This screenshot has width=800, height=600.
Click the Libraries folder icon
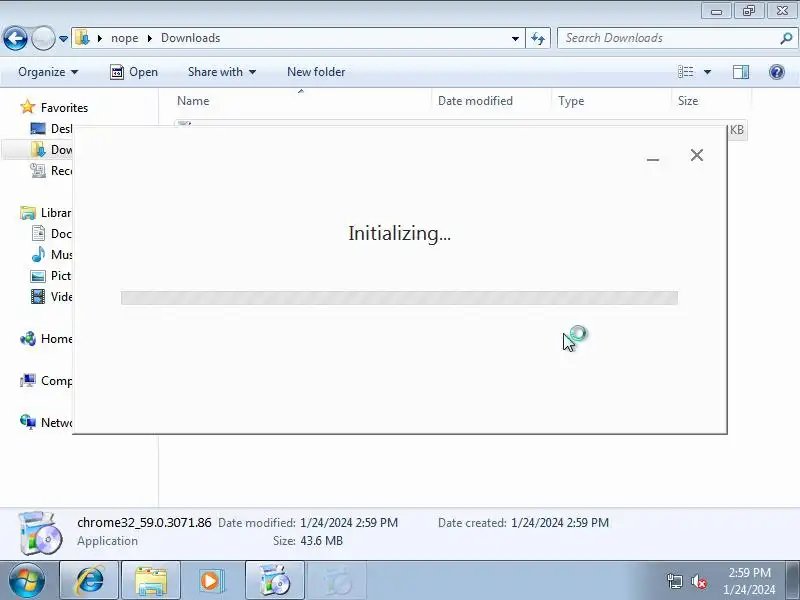[28, 213]
